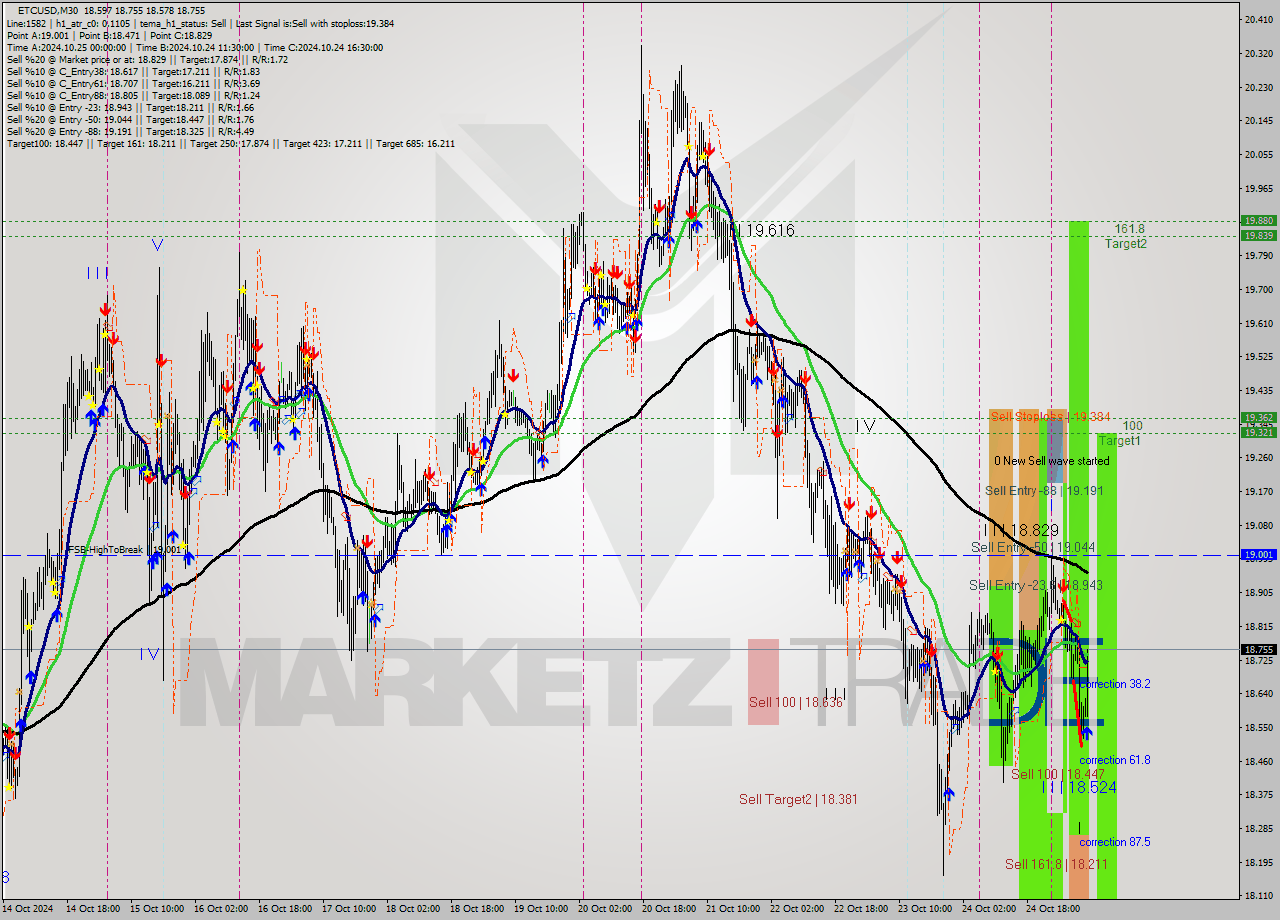Click the 19.362 green price tag

pos(1258,418)
